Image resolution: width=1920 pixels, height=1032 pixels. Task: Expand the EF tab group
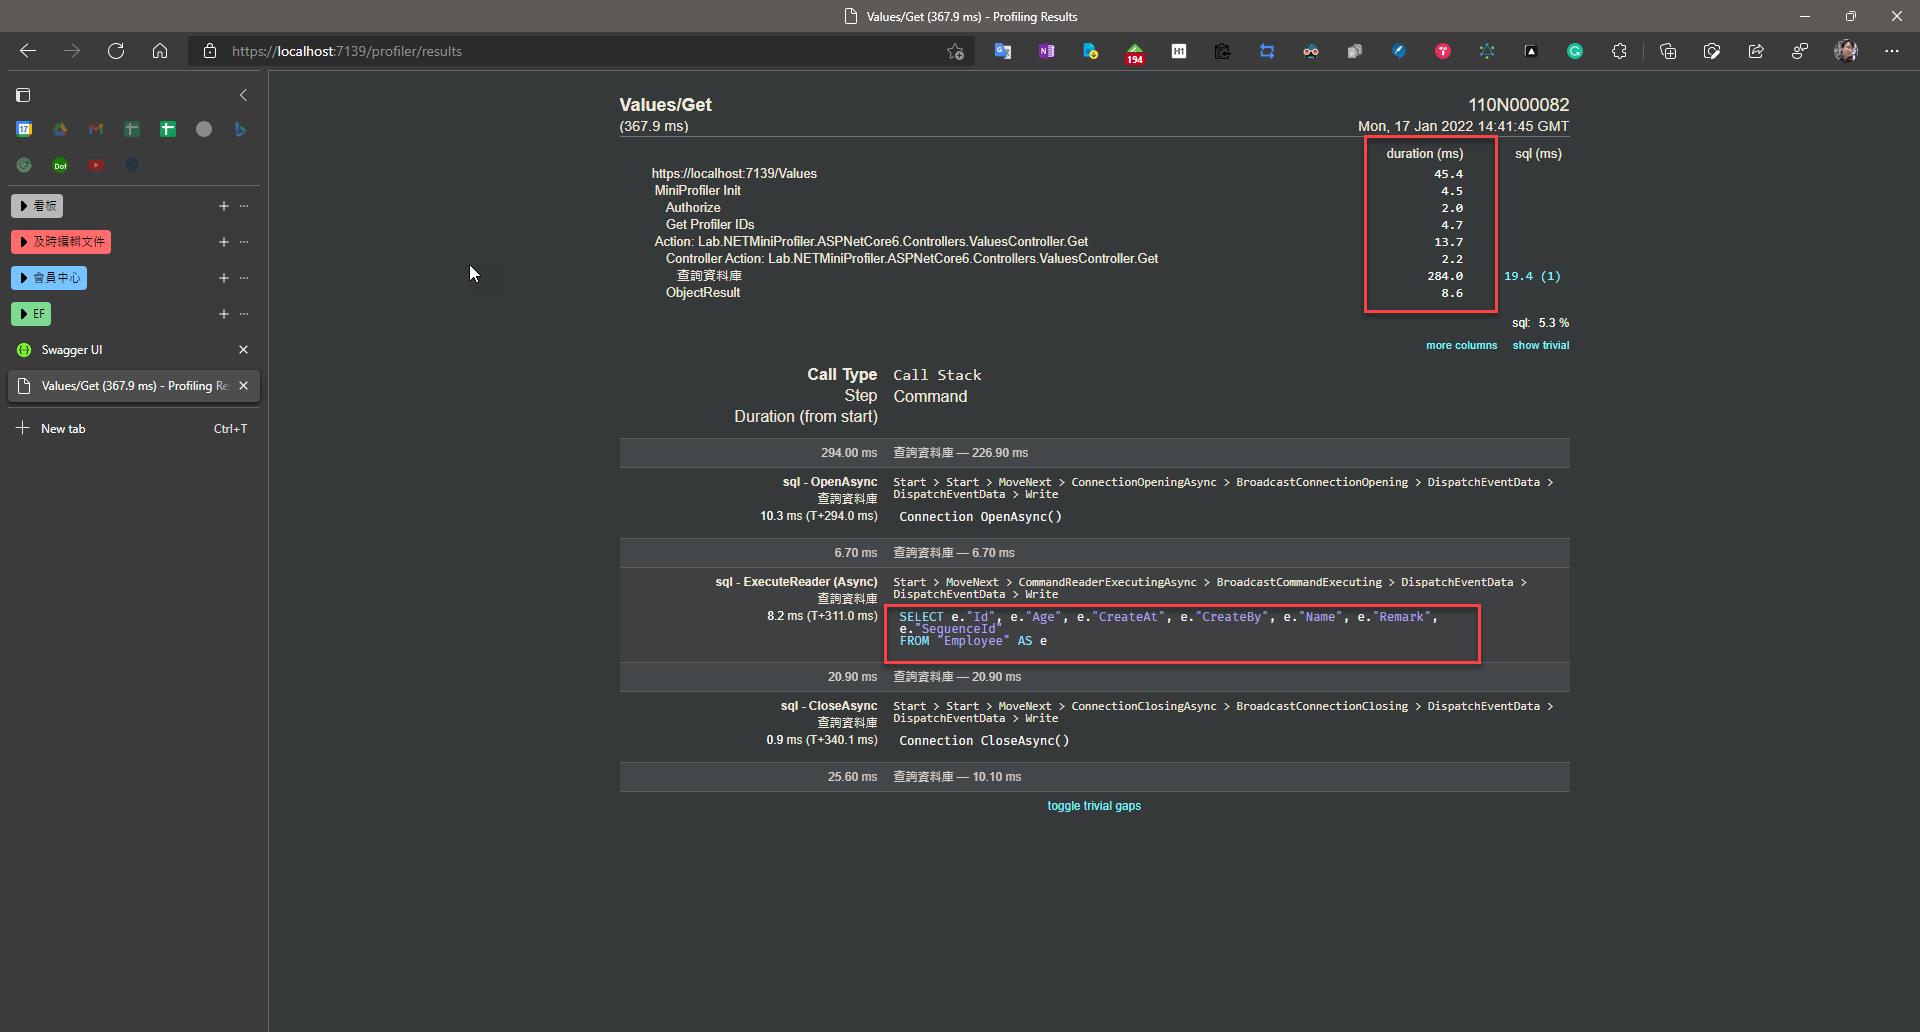31,314
